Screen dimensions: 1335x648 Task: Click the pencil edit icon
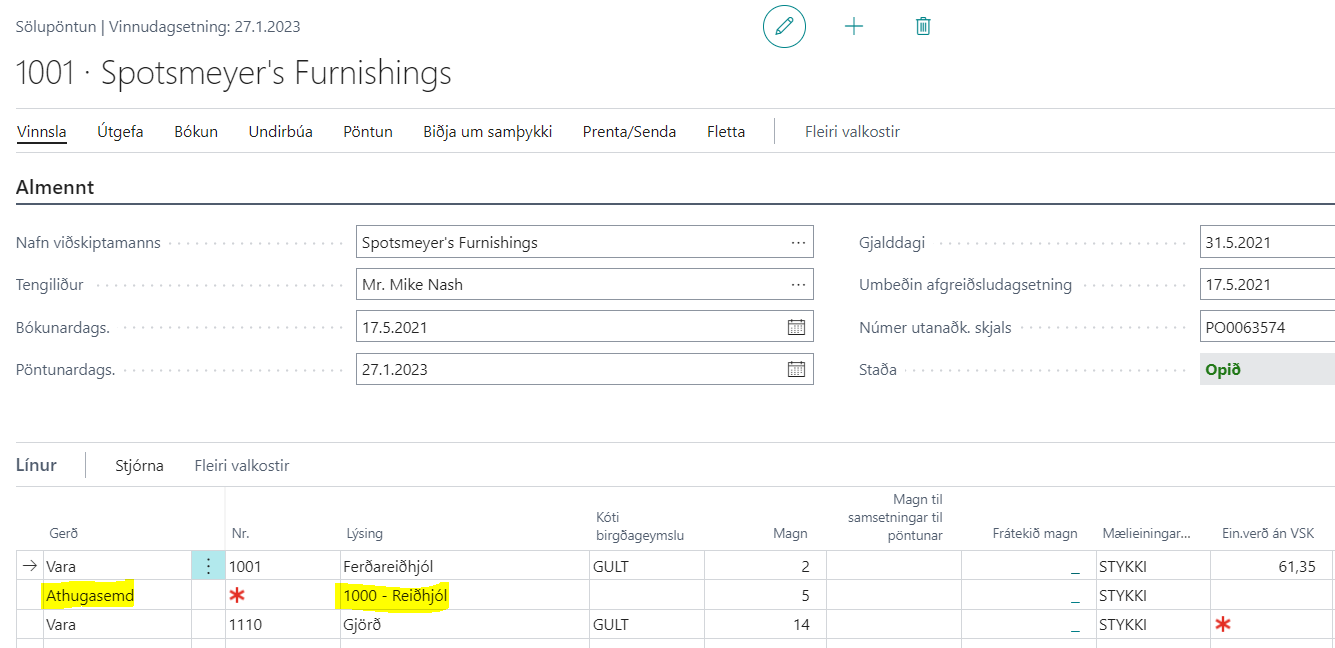[784, 27]
